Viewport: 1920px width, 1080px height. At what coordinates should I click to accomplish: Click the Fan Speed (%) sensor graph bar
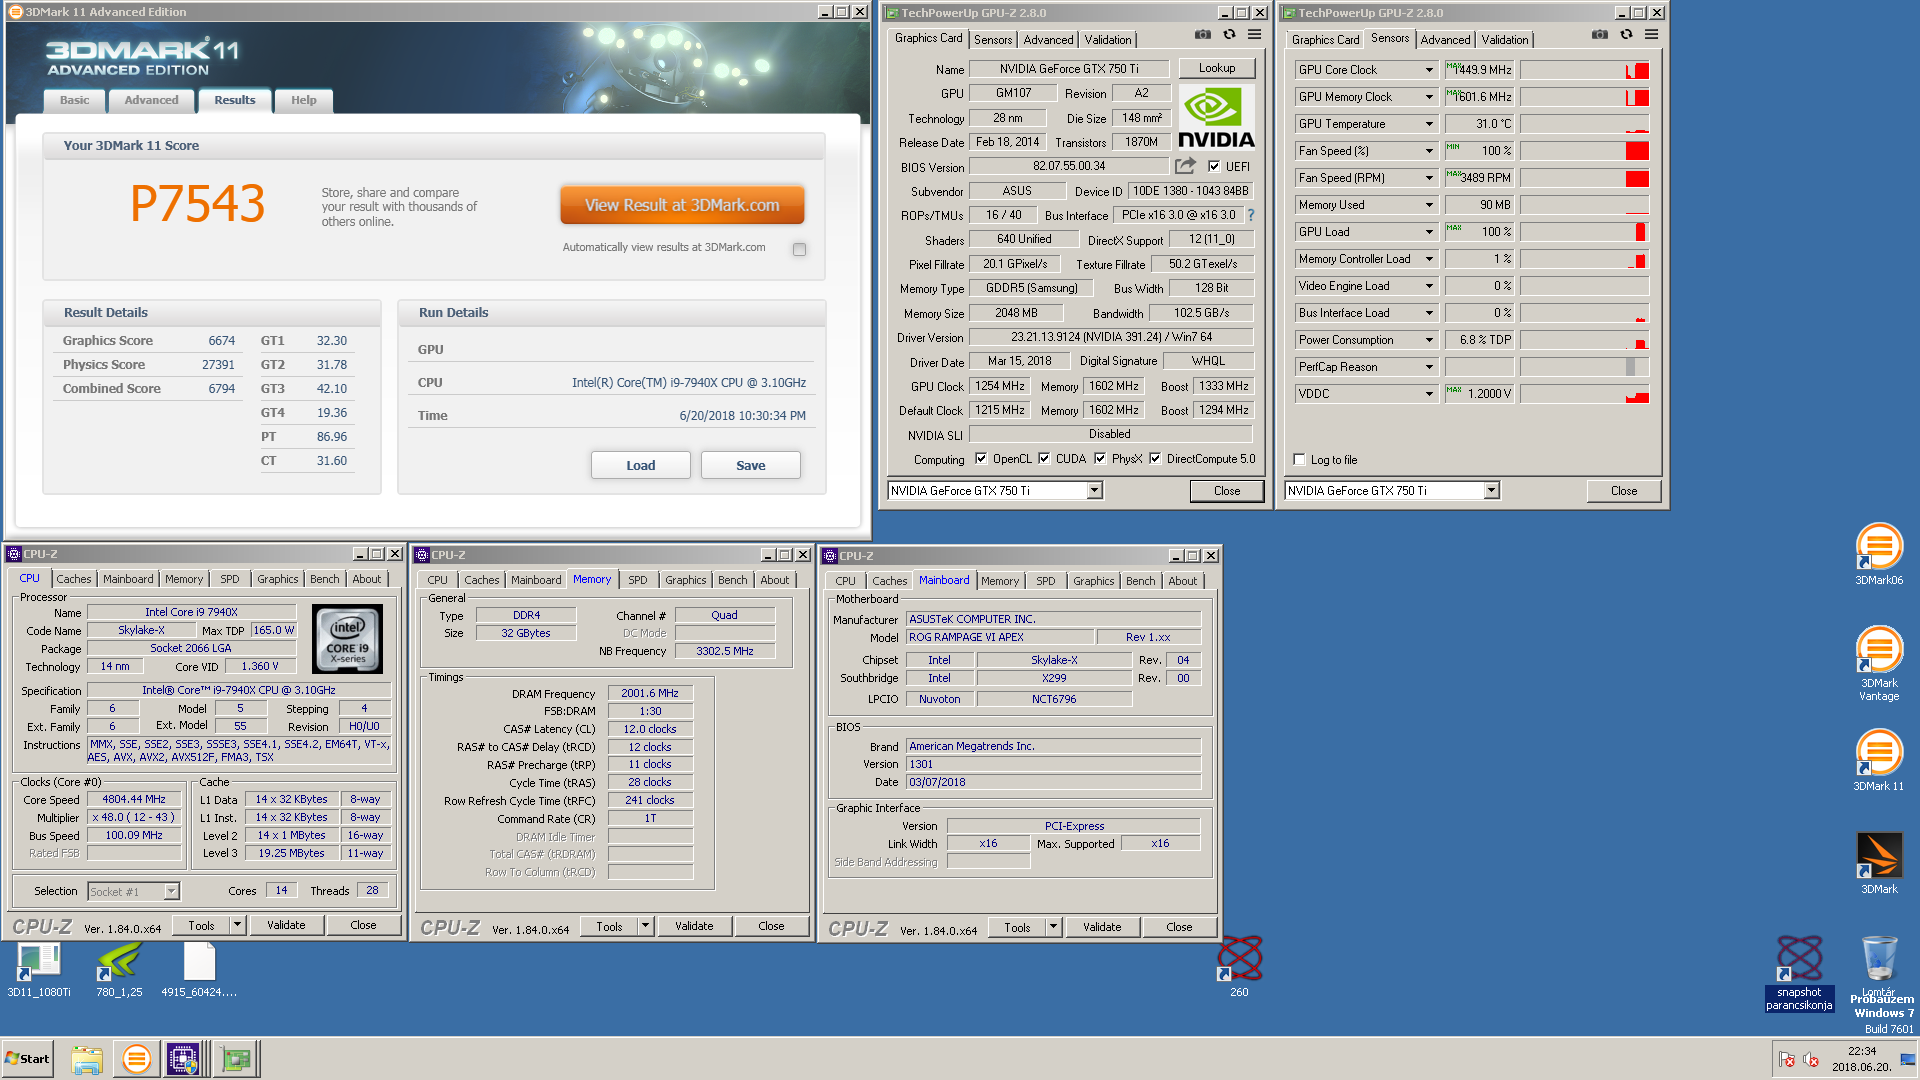click(1584, 151)
